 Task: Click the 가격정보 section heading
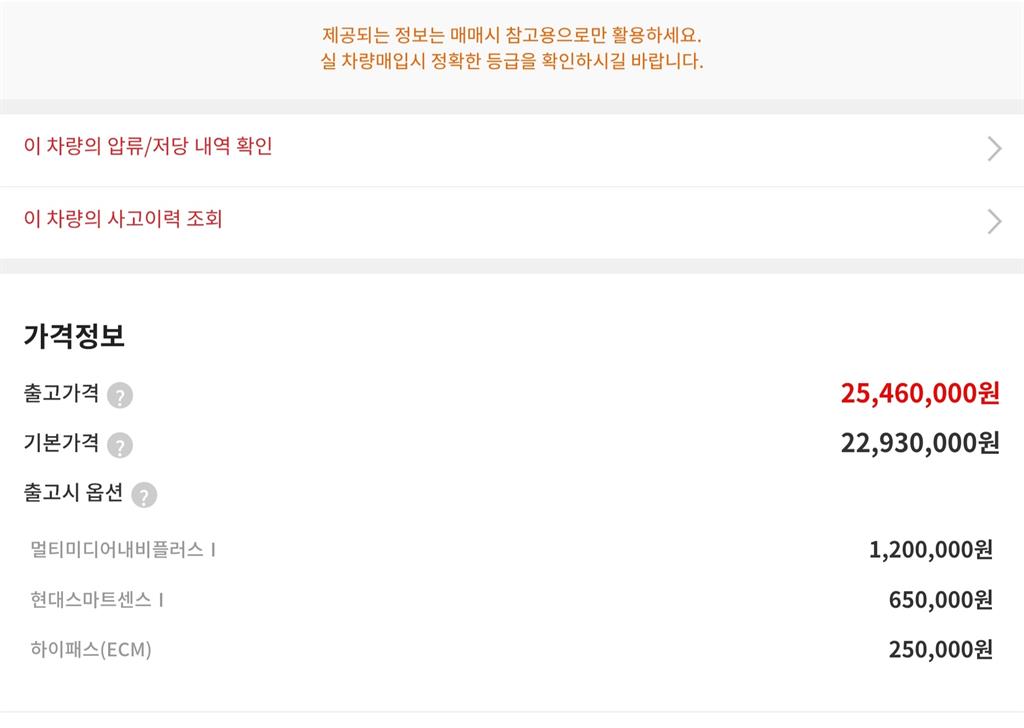point(74,336)
